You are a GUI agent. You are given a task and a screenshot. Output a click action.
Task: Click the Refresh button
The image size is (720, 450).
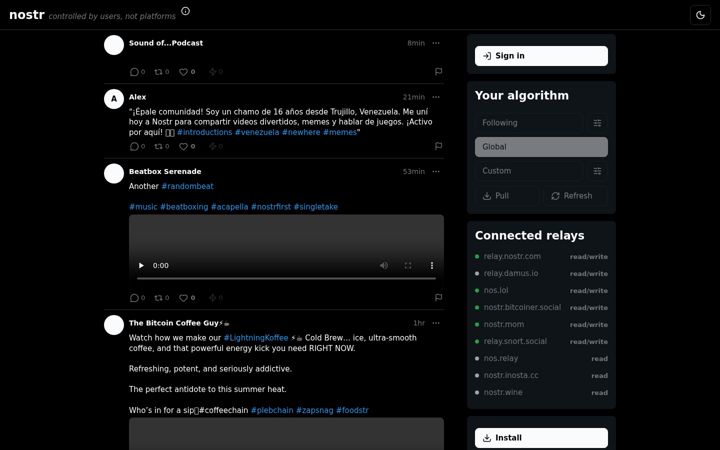coord(575,196)
